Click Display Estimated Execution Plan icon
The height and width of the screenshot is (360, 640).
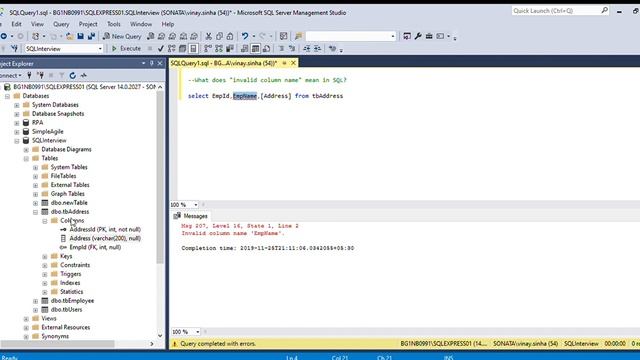(172, 49)
